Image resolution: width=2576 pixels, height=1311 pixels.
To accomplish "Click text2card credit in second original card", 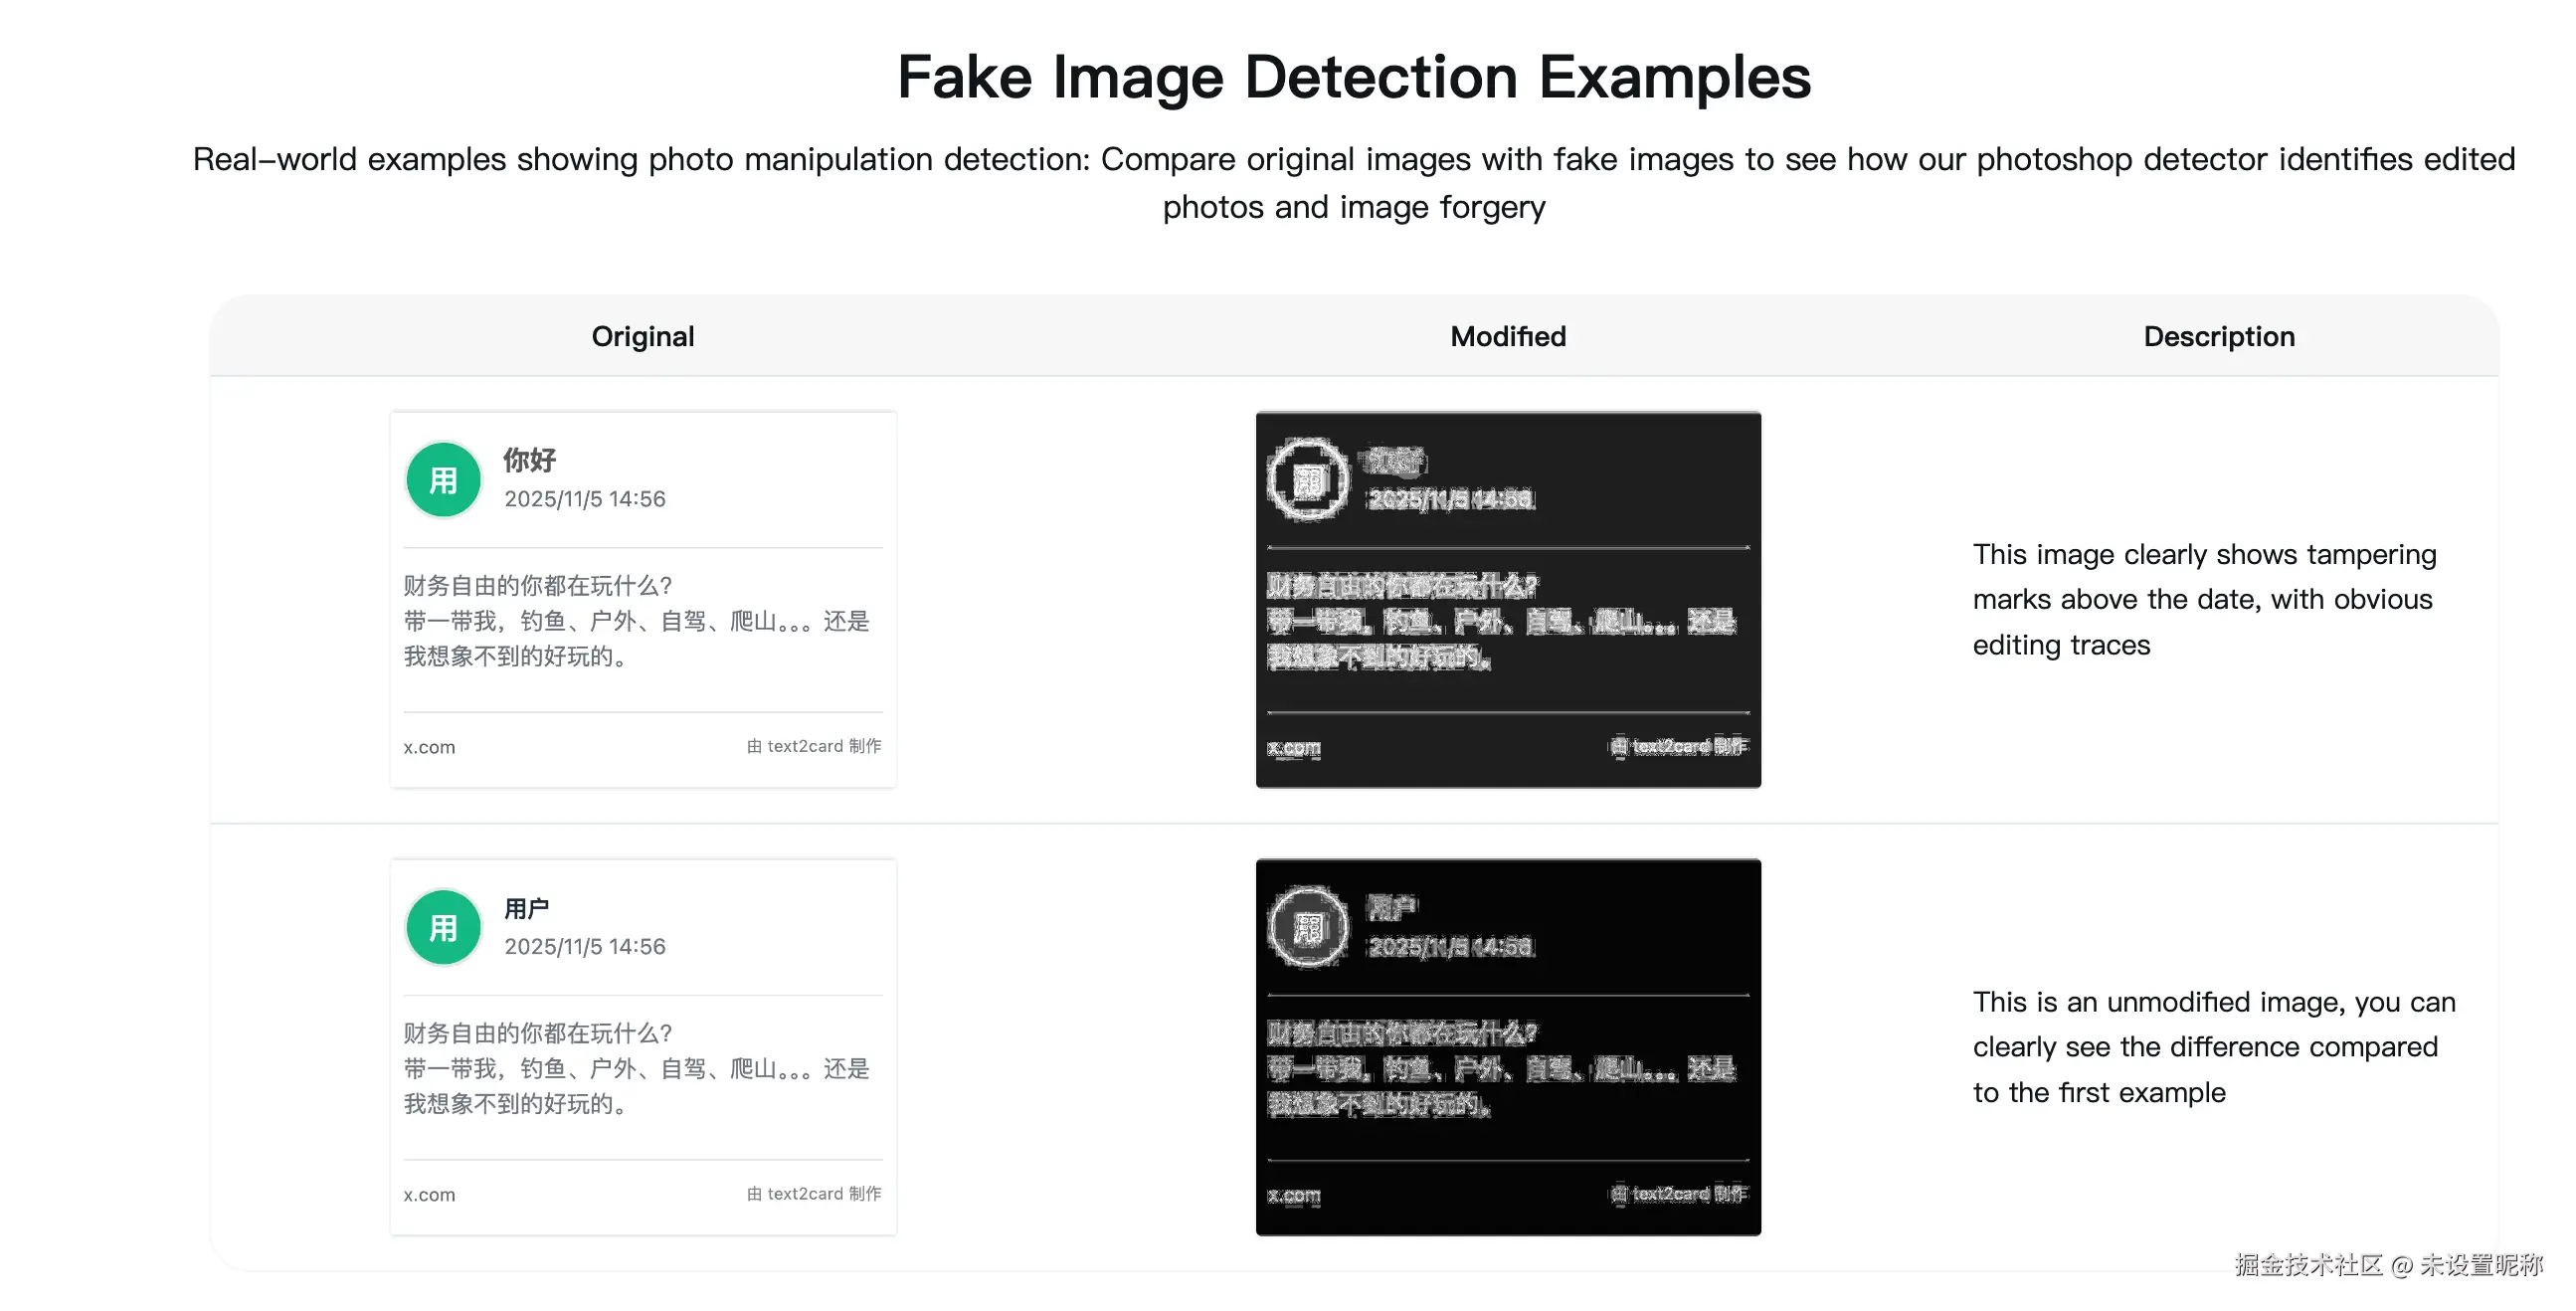I will [814, 1193].
